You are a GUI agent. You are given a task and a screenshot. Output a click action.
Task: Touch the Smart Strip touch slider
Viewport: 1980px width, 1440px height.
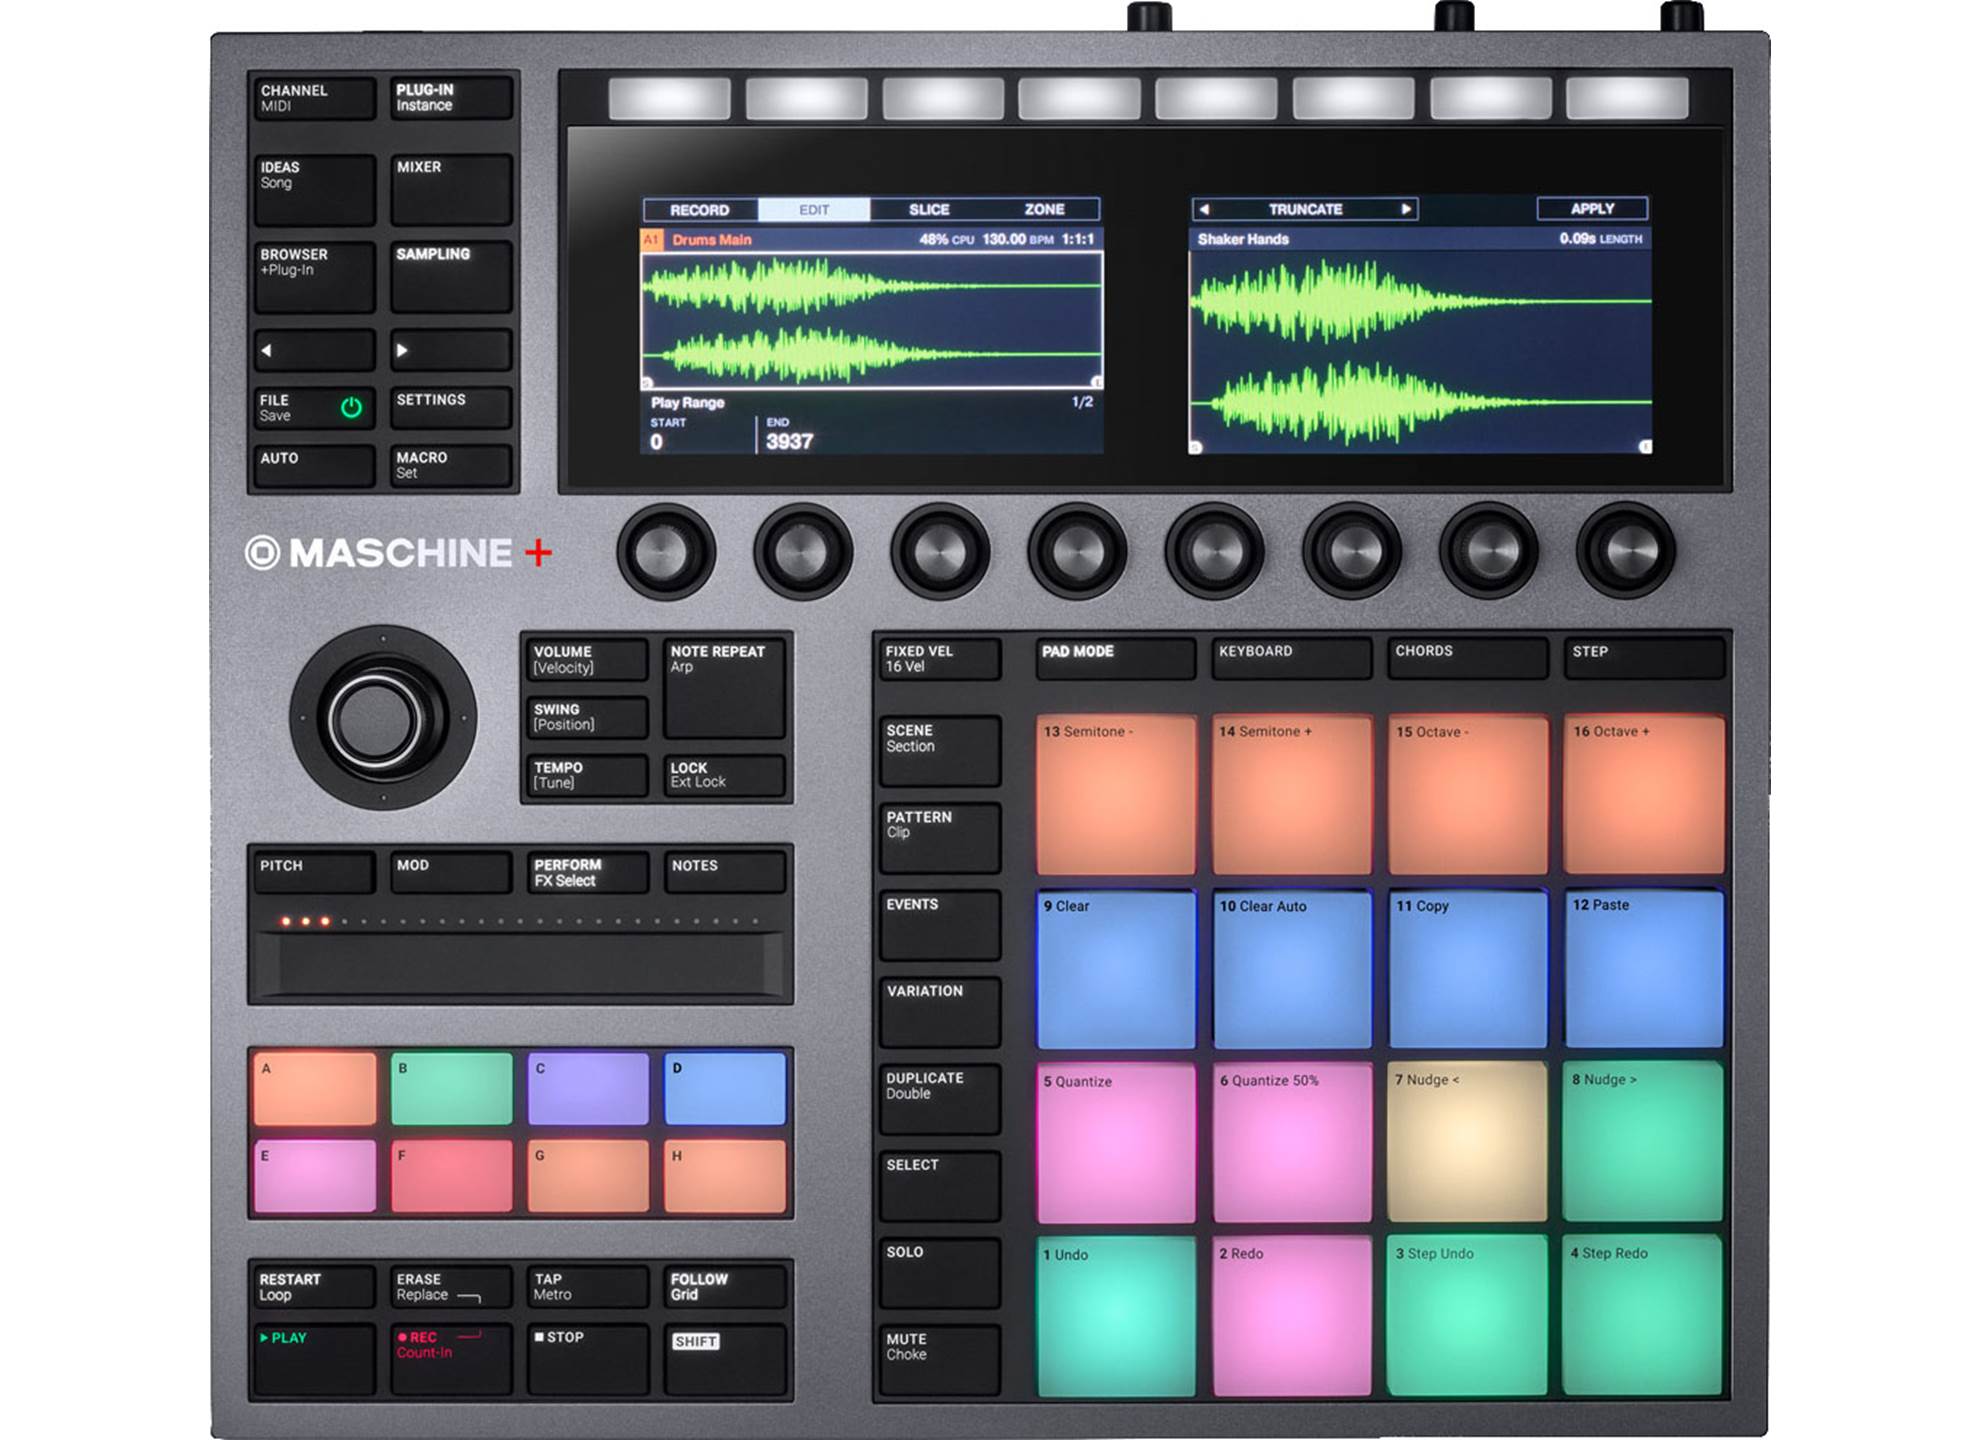[520, 963]
